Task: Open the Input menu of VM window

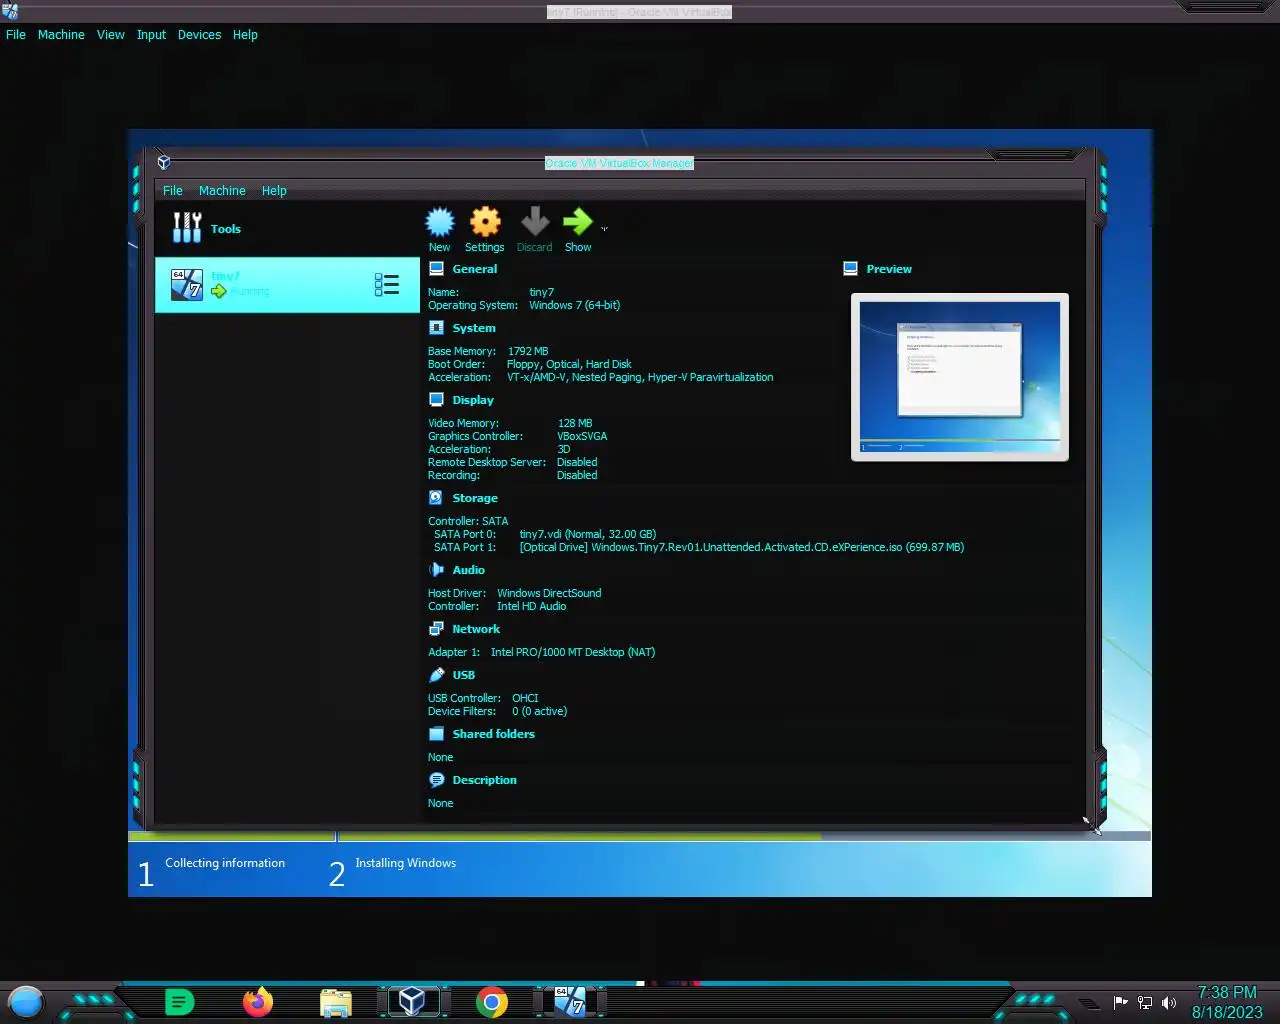Action: (151, 35)
